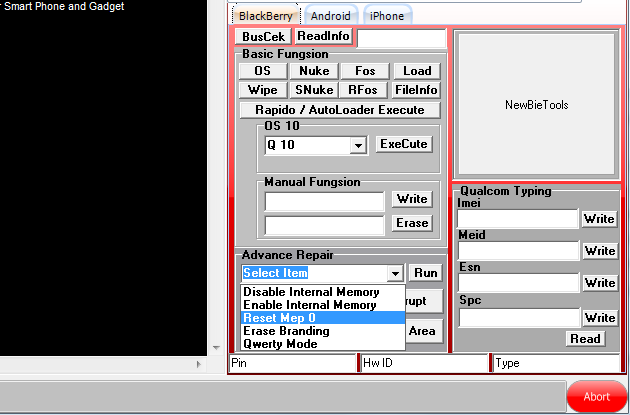Select Enable Internal Memory from list
Screen dimensions: 630x415
click(x=323, y=305)
